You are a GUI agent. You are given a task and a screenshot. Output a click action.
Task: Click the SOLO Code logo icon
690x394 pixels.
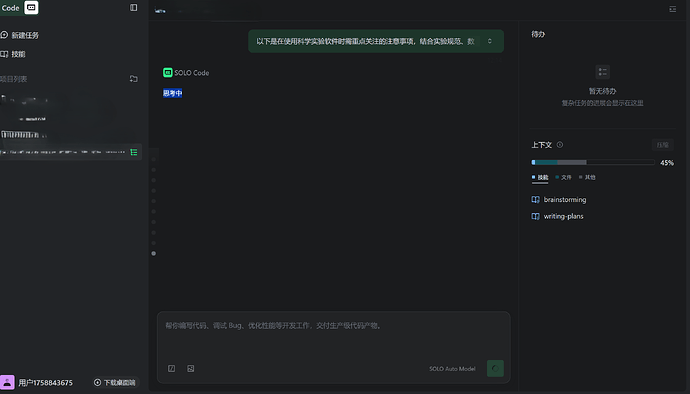pos(31,7)
